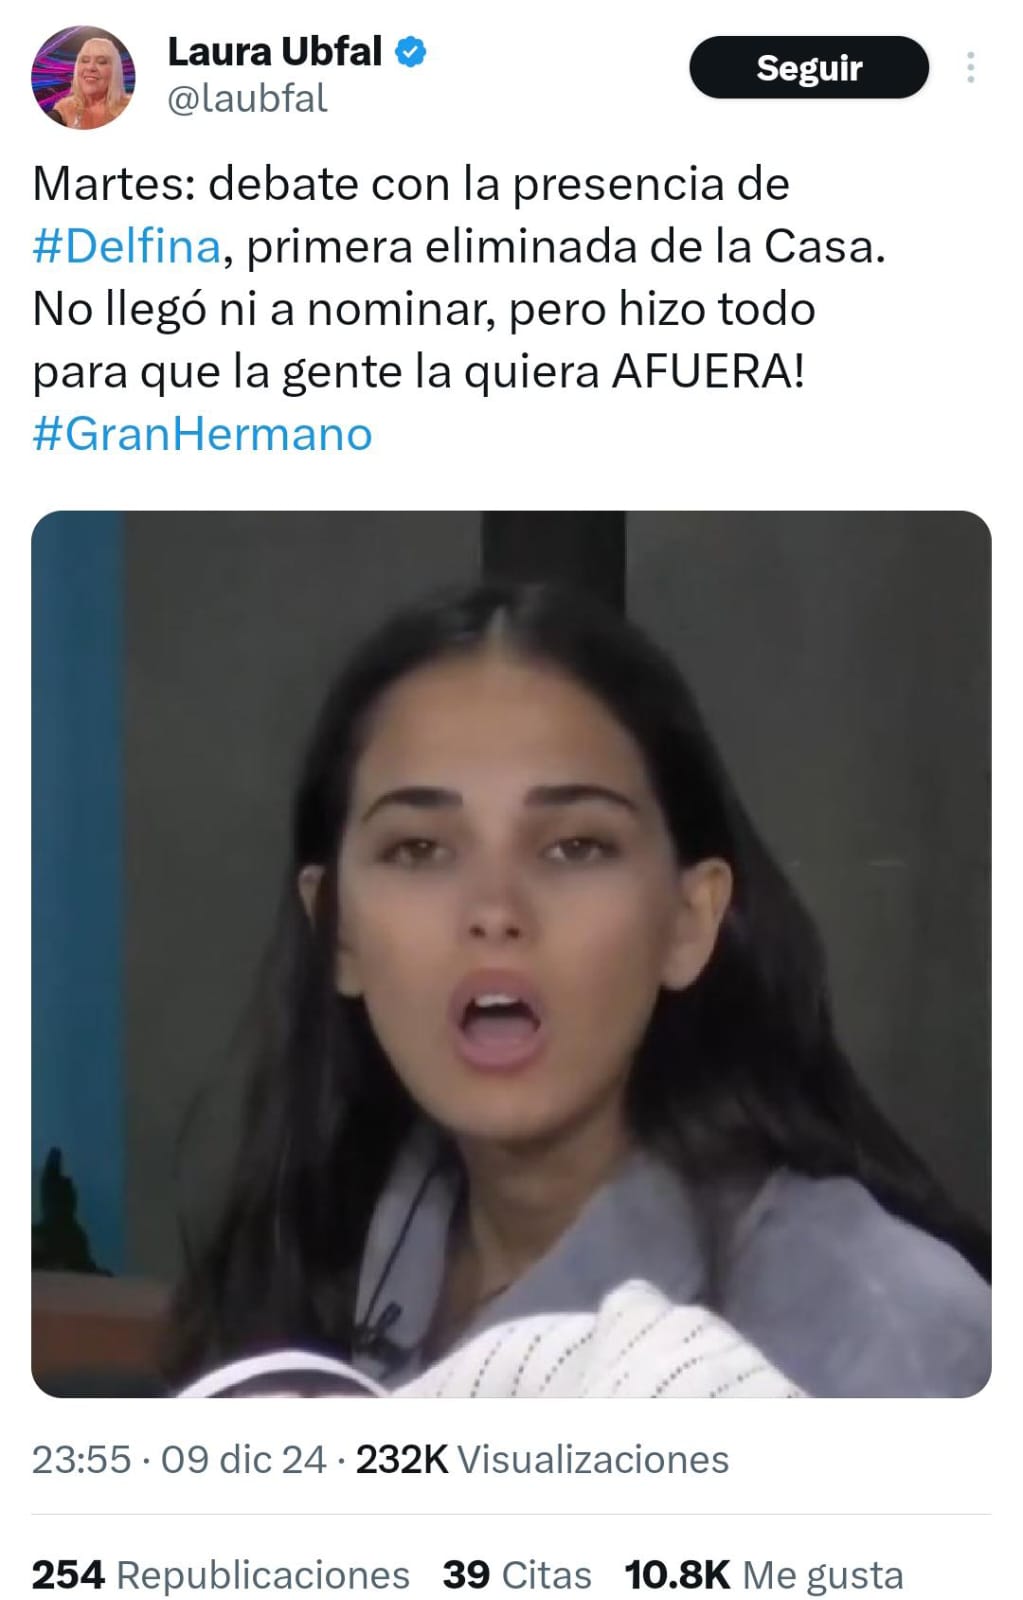Open the three-dot more options menu
The image size is (1023, 1600).
970,67
